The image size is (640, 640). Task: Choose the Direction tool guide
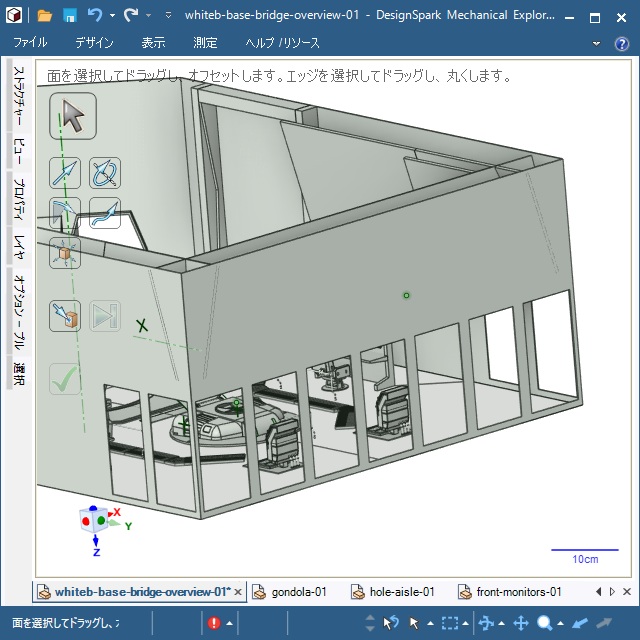pyautogui.click(x=65, y=173)
